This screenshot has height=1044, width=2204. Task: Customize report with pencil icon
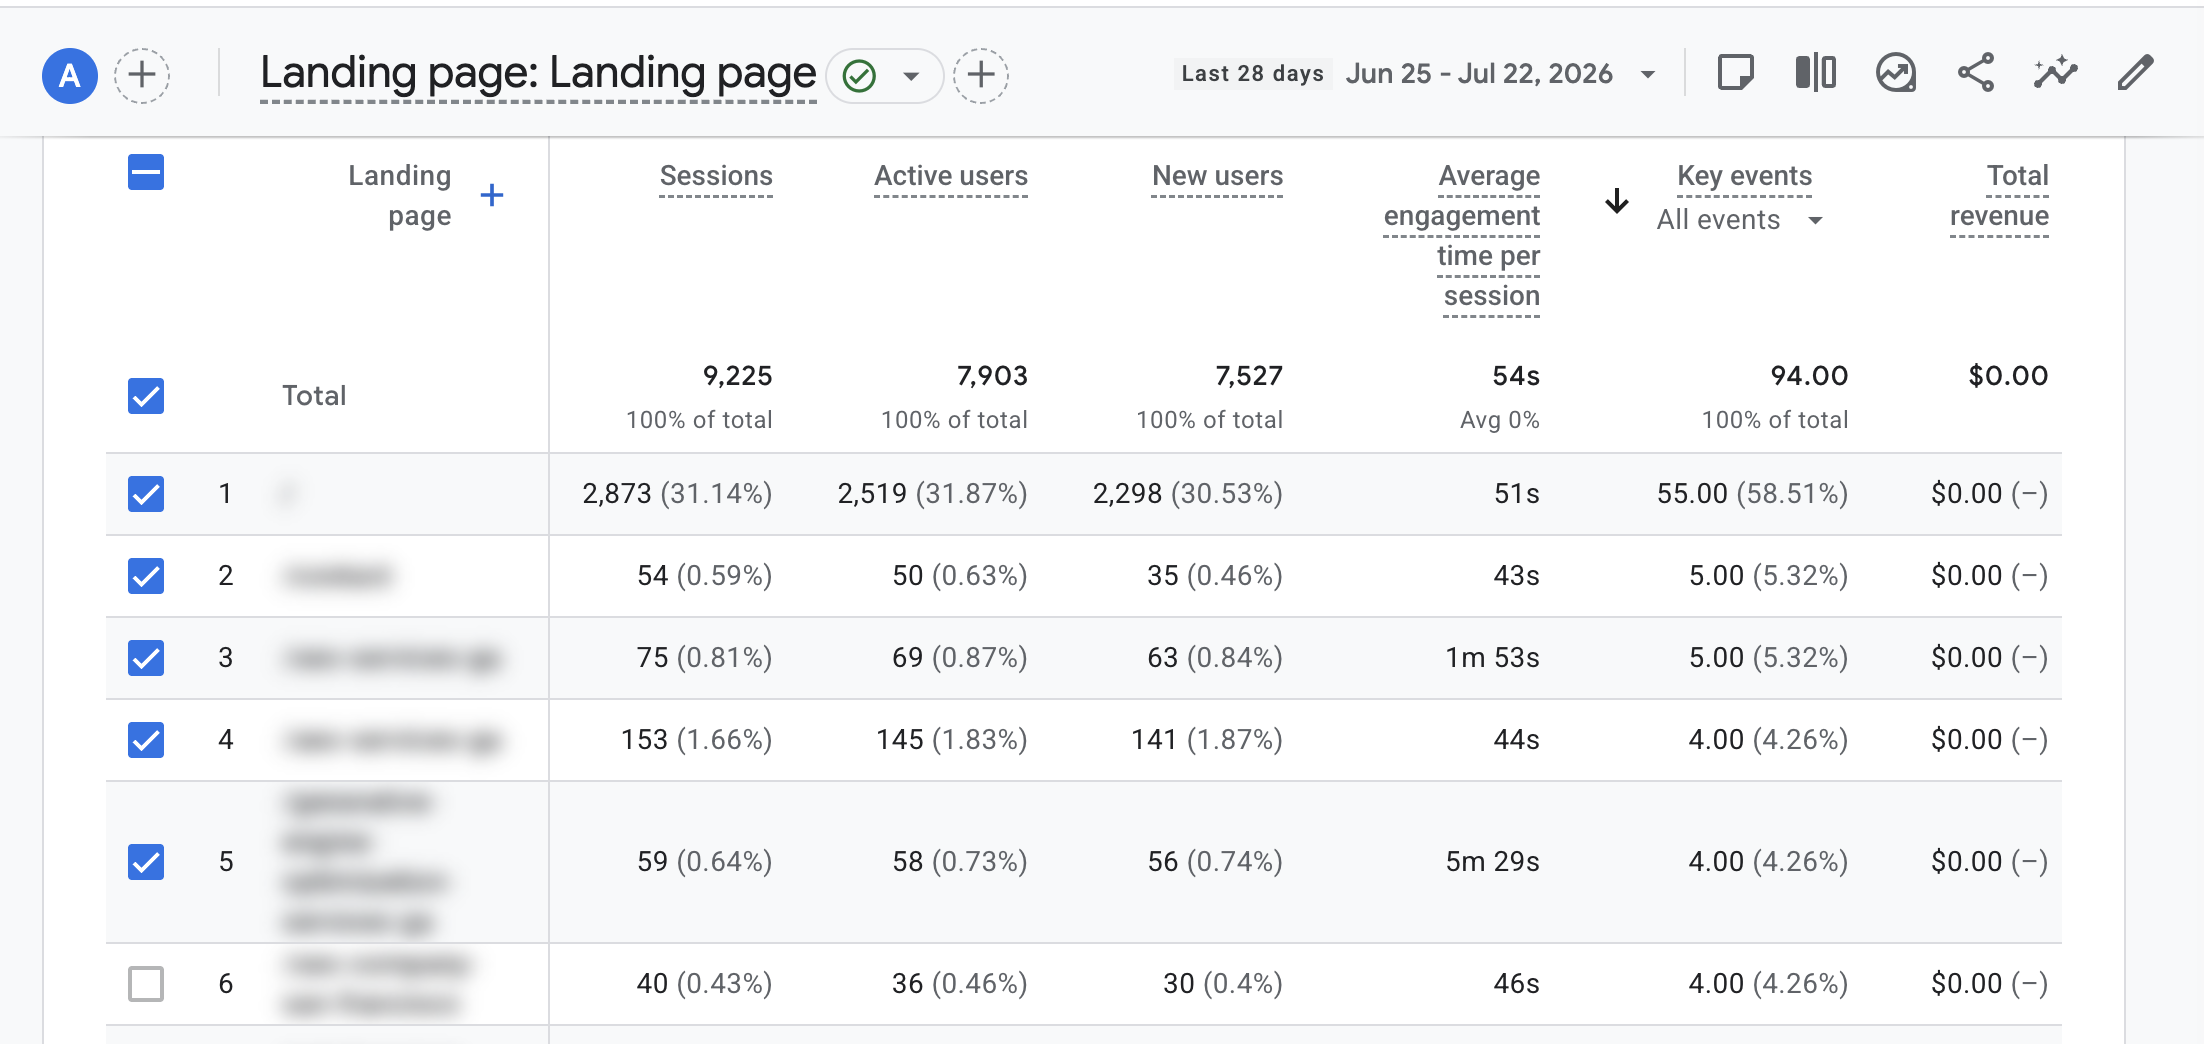click(x=2135, y=74)
